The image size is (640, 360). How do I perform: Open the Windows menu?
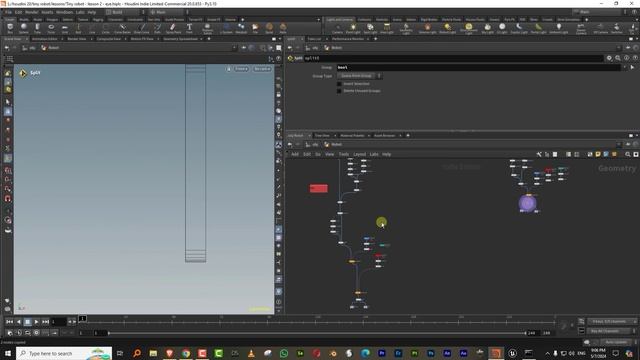[64, 12]
